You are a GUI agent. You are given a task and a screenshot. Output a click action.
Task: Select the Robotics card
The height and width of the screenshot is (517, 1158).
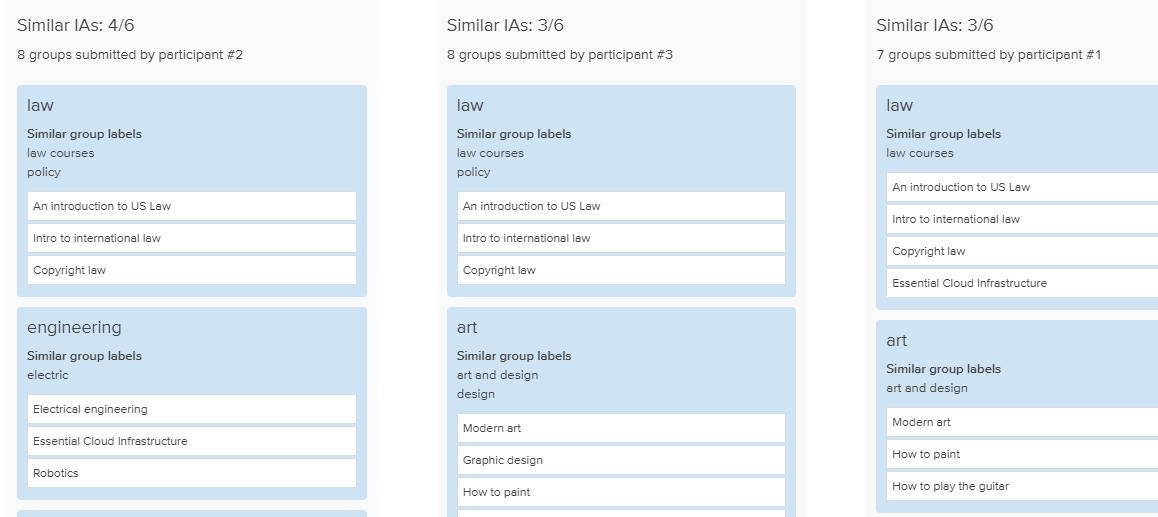(x=191, y=473)
